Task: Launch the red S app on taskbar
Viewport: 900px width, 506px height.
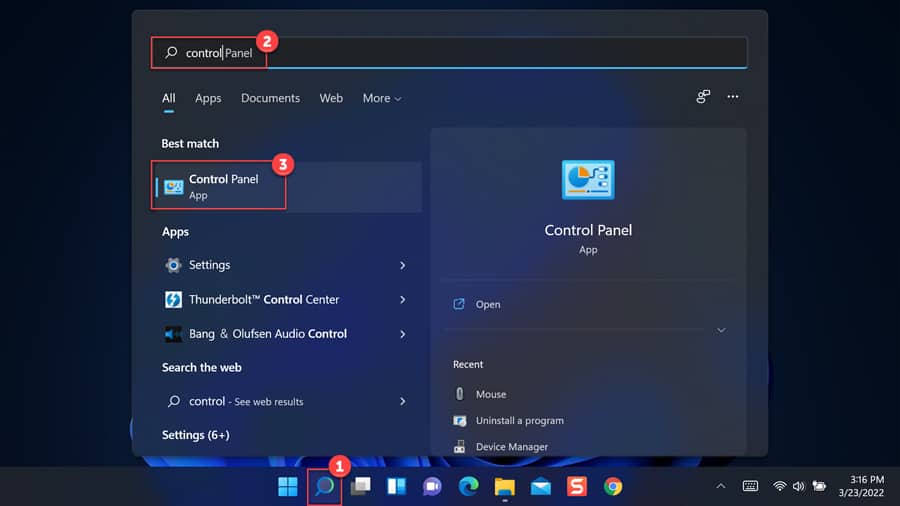Action: (x=577, y=486)
